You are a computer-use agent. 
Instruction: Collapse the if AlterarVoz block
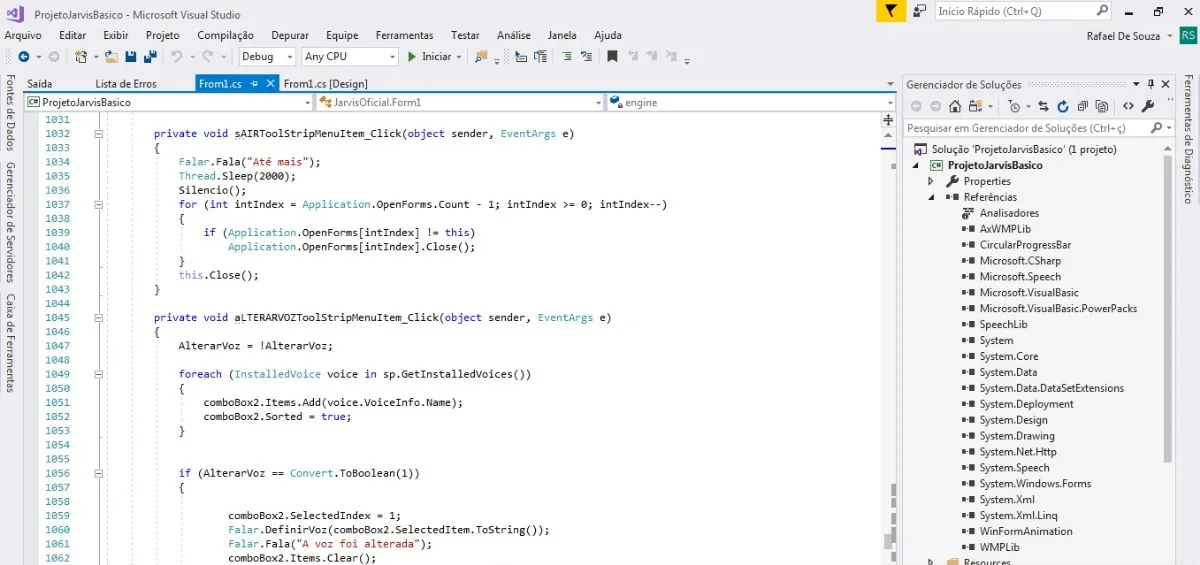pos(98,473)
